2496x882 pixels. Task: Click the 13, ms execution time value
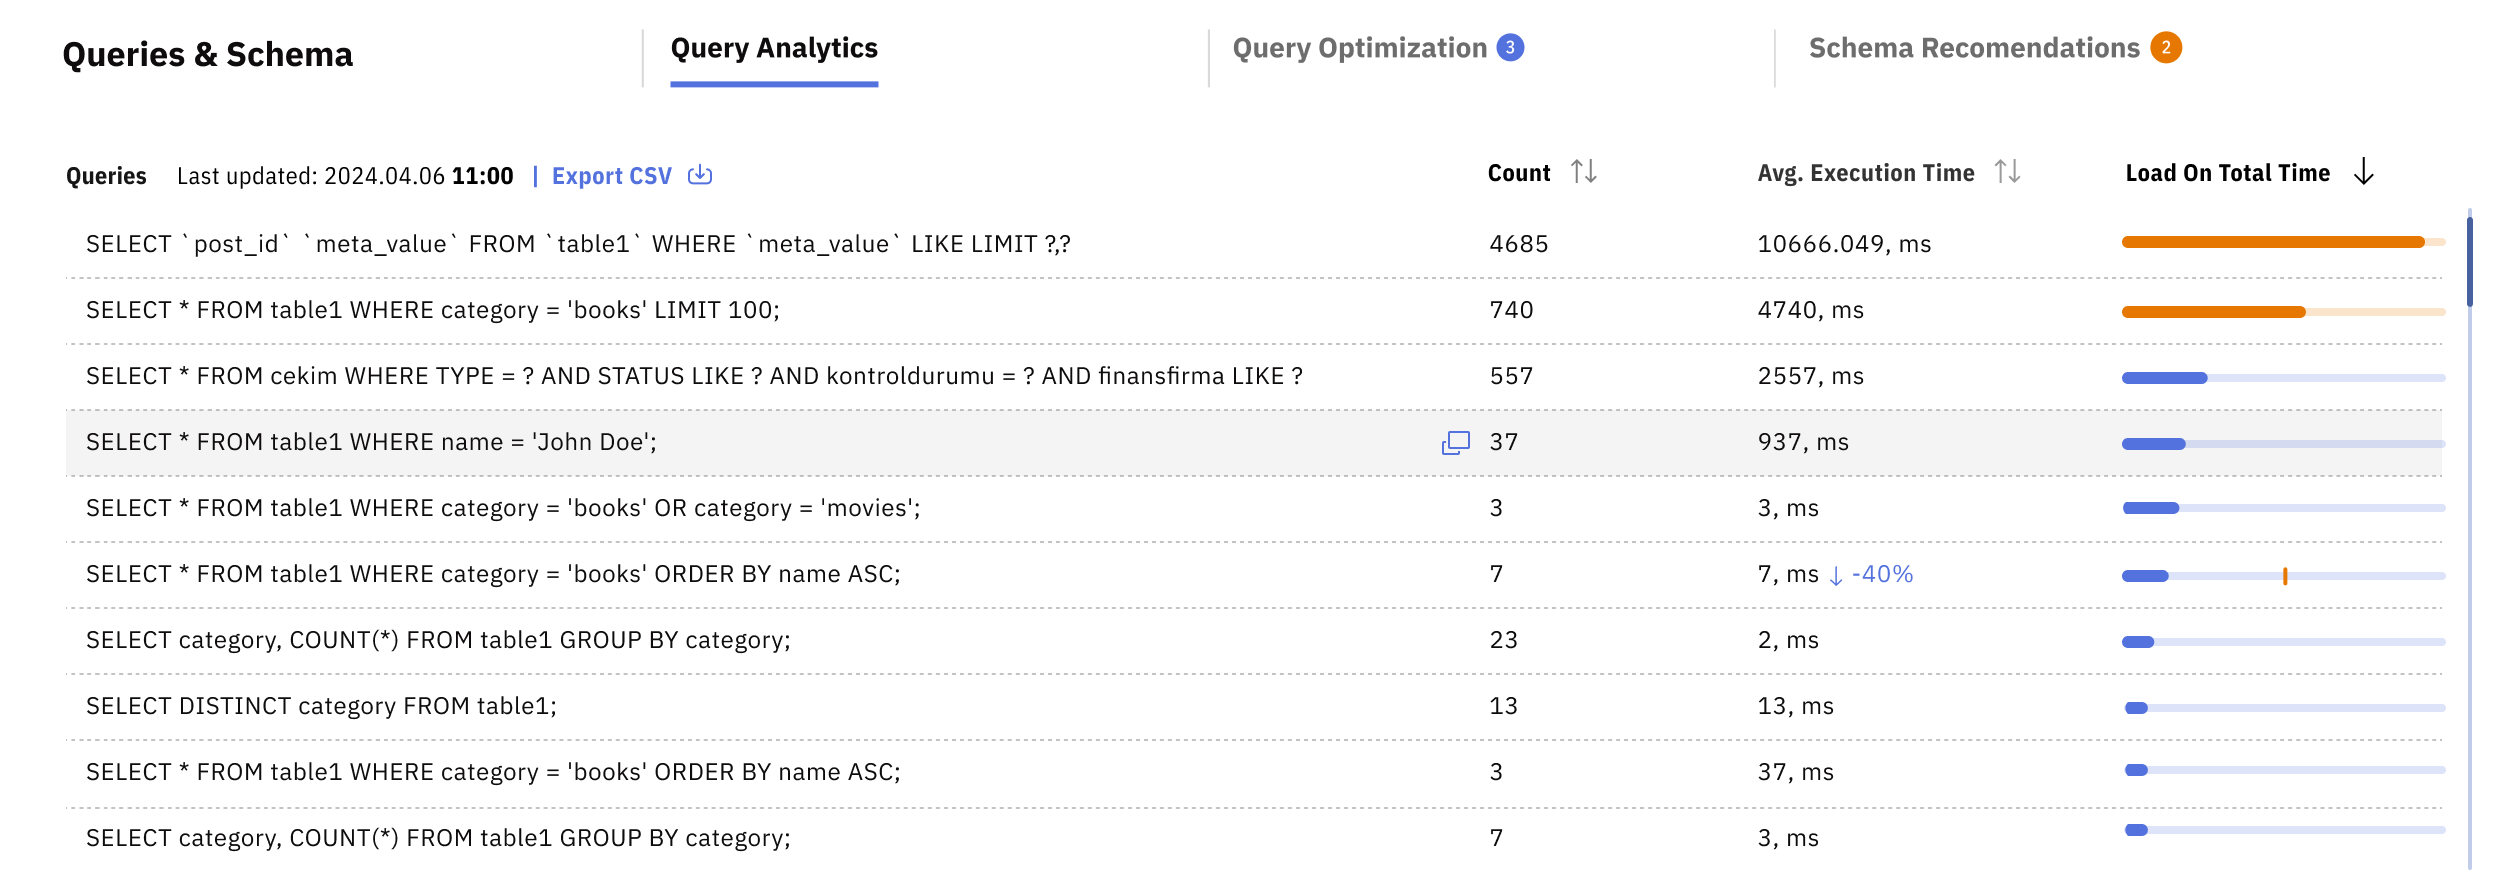(1796, 706)
